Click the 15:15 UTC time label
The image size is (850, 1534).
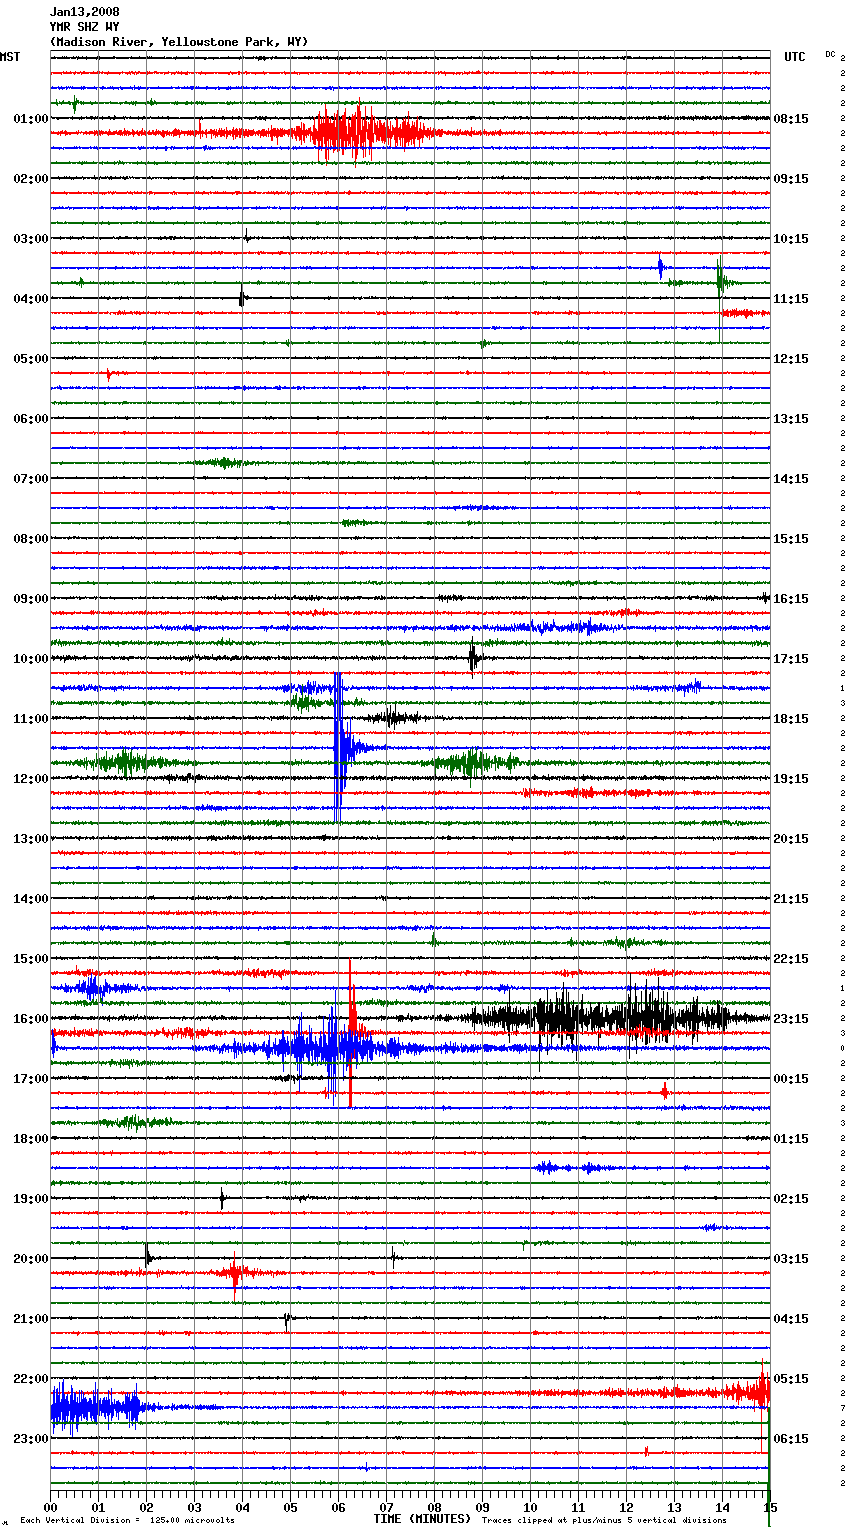coord(791,539)
